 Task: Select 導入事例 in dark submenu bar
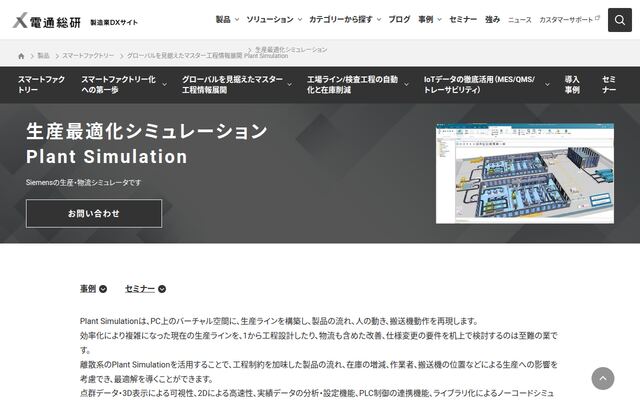[x=572, y=84]
